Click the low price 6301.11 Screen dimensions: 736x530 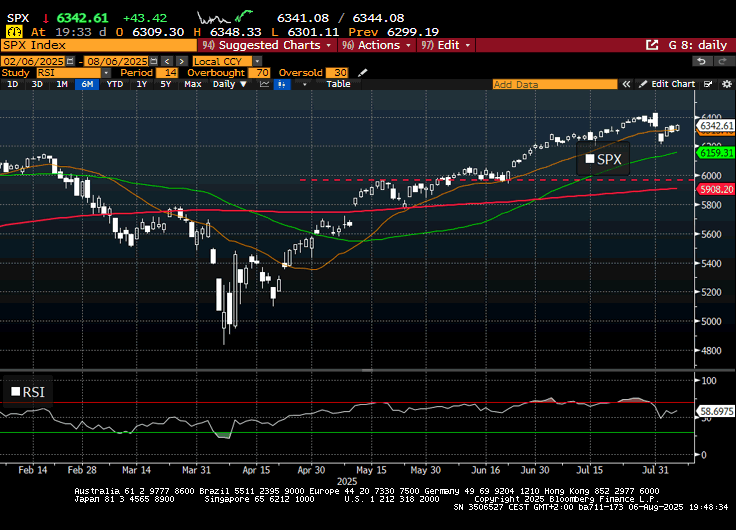313,32
